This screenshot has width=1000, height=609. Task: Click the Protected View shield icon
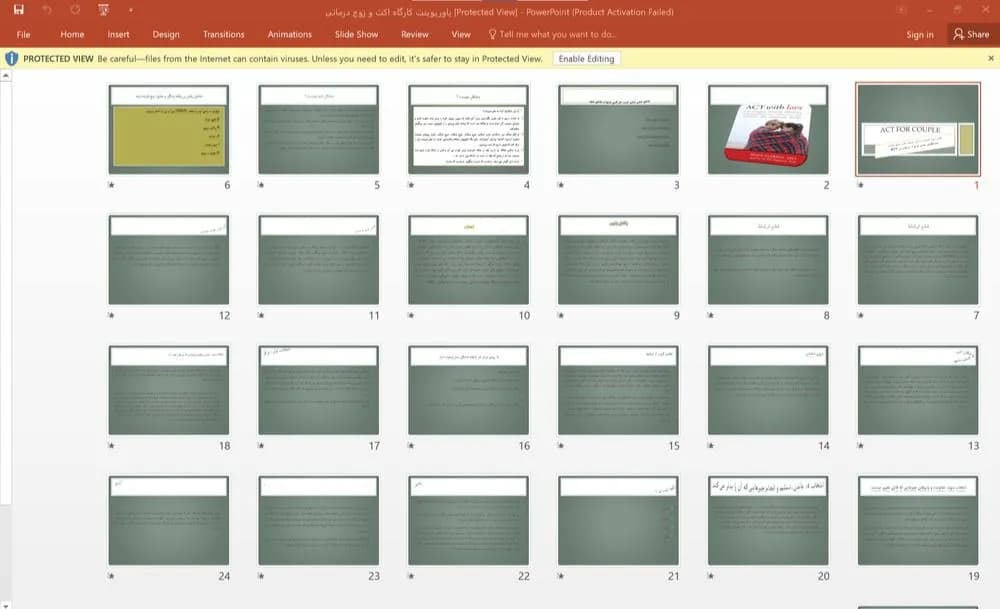tap(11, 59)
